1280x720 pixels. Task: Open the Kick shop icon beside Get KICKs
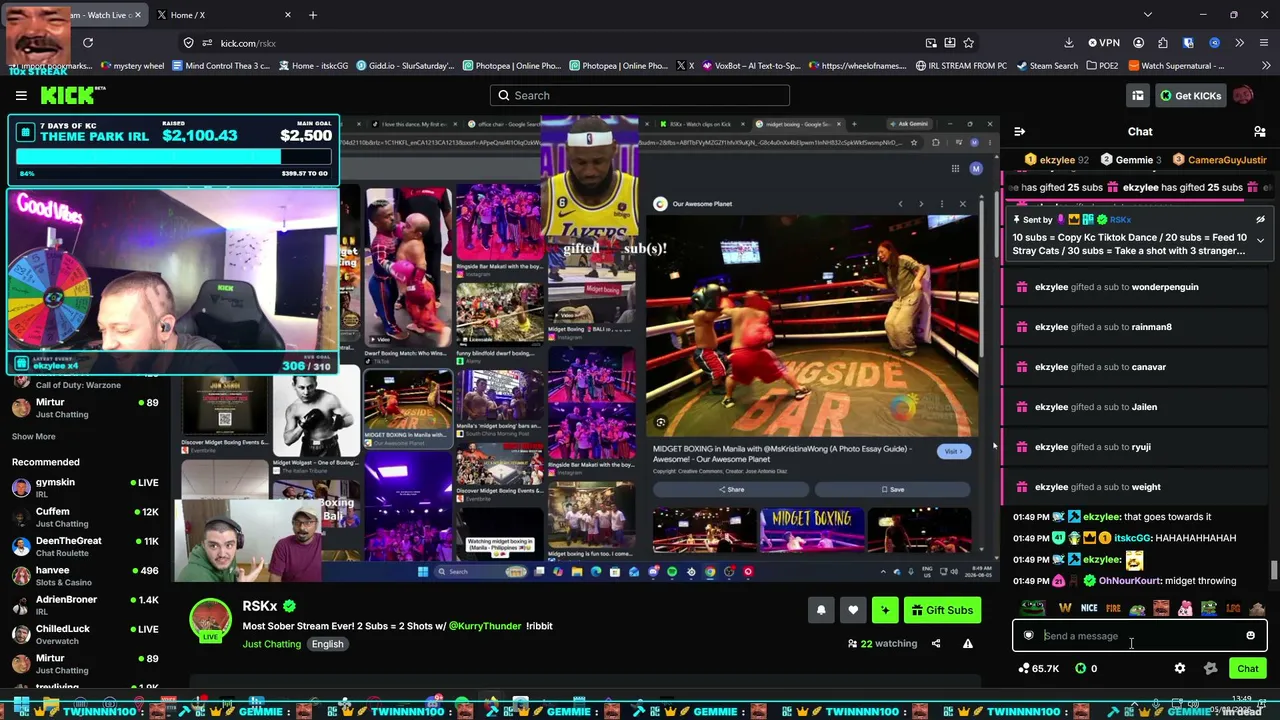tap(1138, 95)
